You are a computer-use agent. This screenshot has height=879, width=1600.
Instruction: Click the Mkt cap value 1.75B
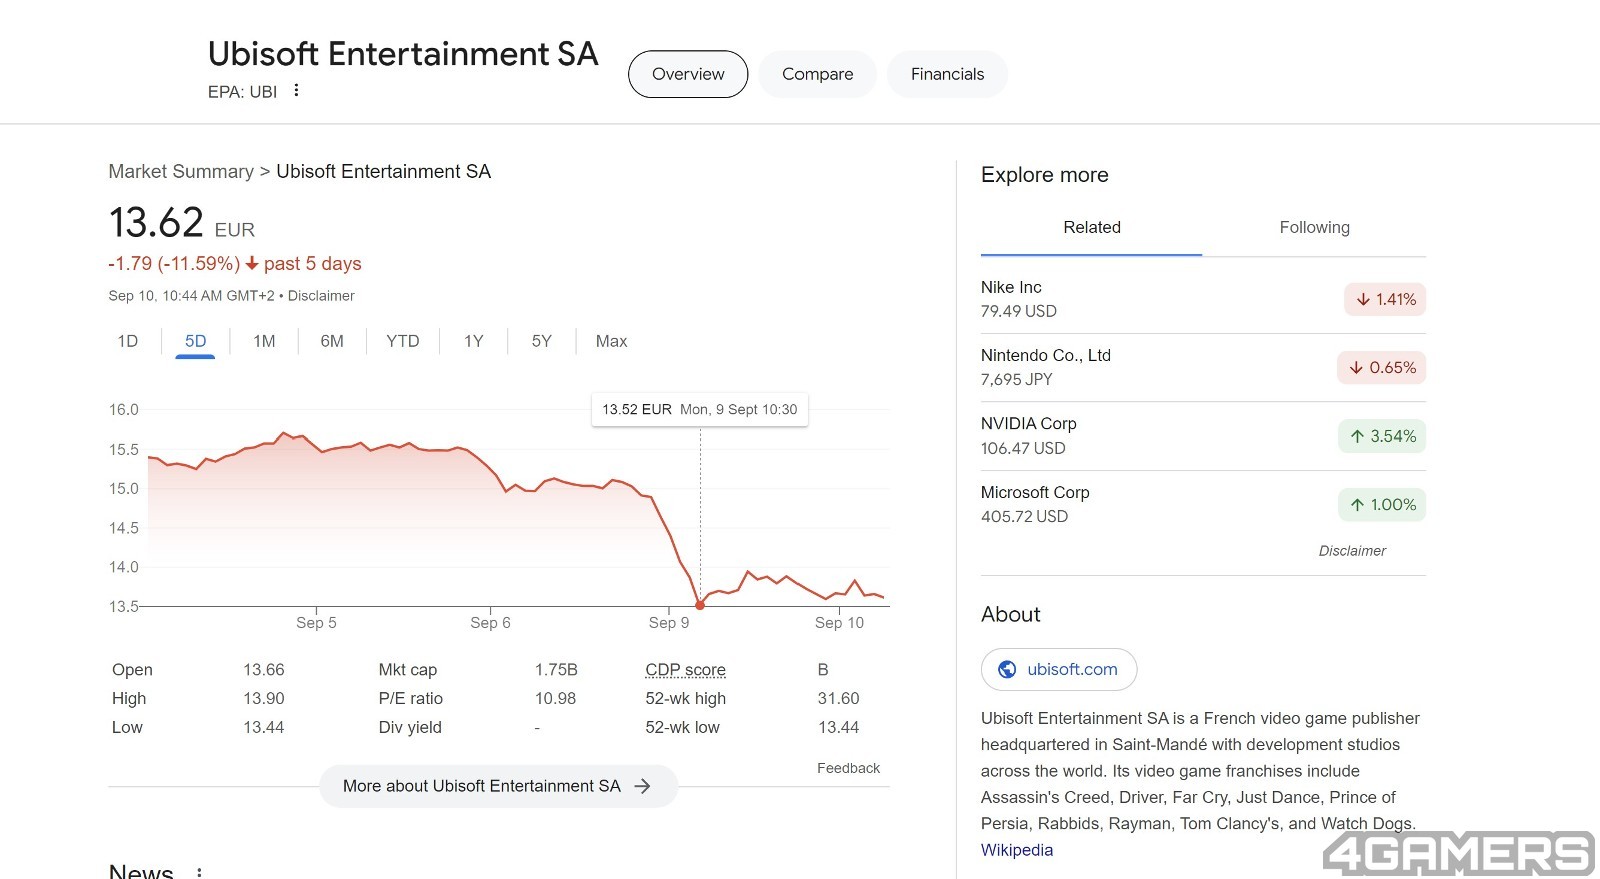pyautogui.click(x=556, y=670)
